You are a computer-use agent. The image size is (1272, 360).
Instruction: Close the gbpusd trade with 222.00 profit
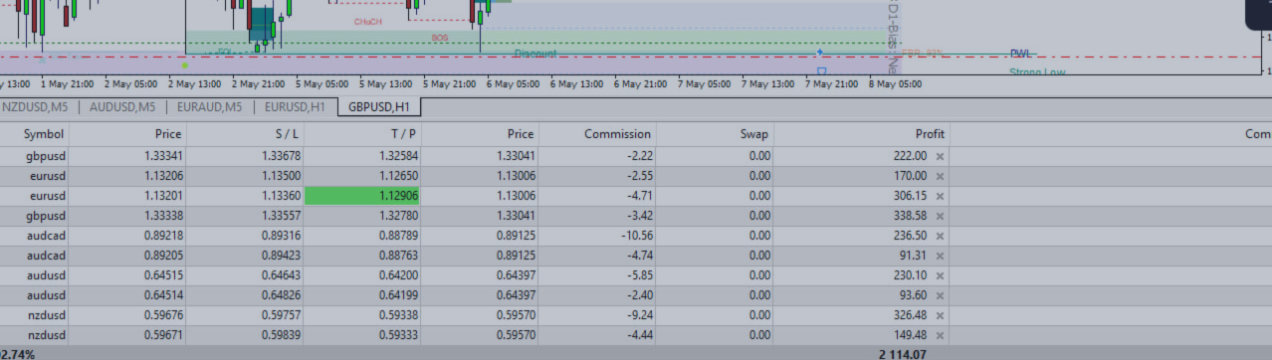pos(940,156)
